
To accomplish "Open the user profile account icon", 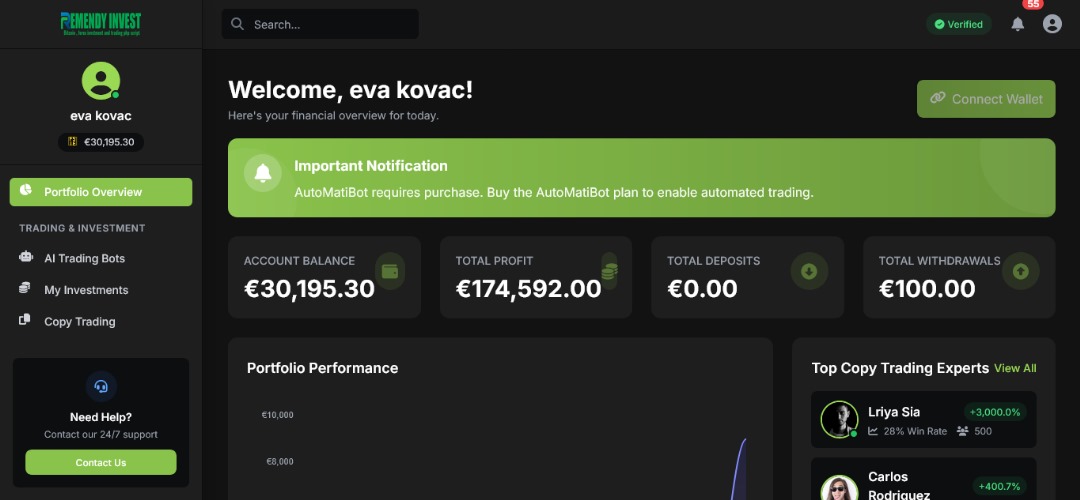I will pos(1052,24).
